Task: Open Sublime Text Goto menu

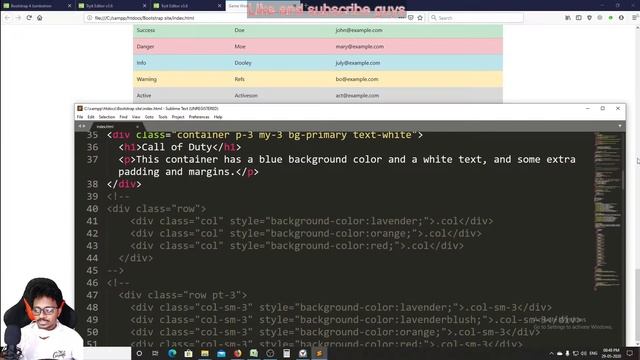Action: pyautogui.click(x=149, y=117)
